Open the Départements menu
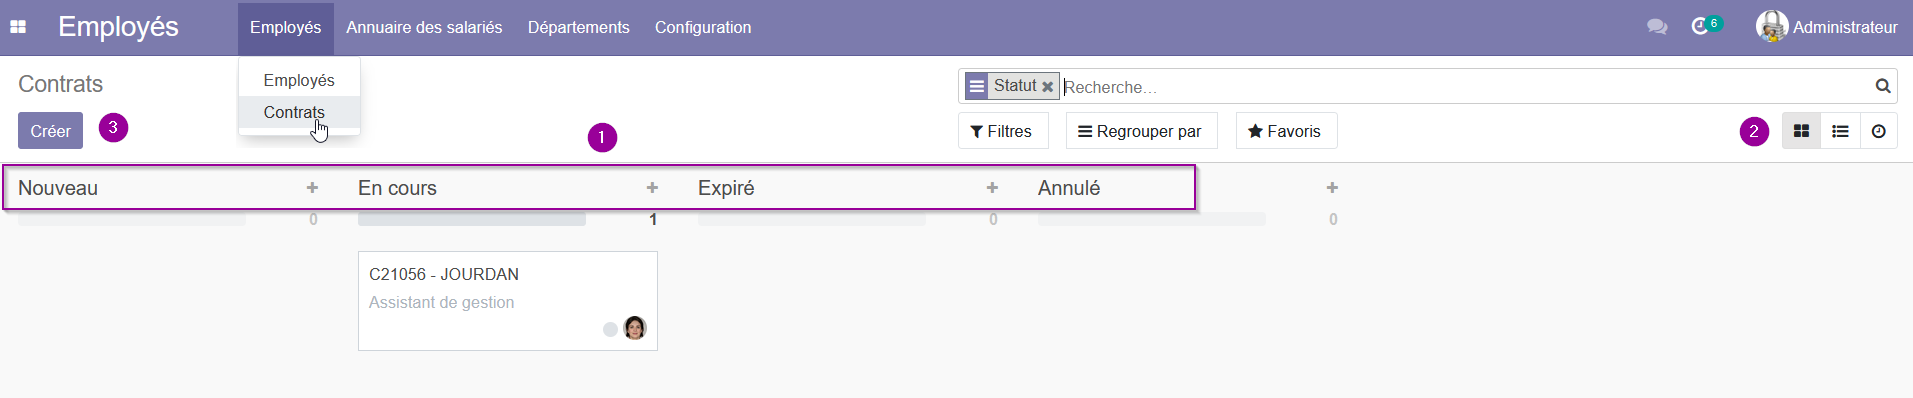Viewport: 1913px width, 398px height. [x=579, y=27]
